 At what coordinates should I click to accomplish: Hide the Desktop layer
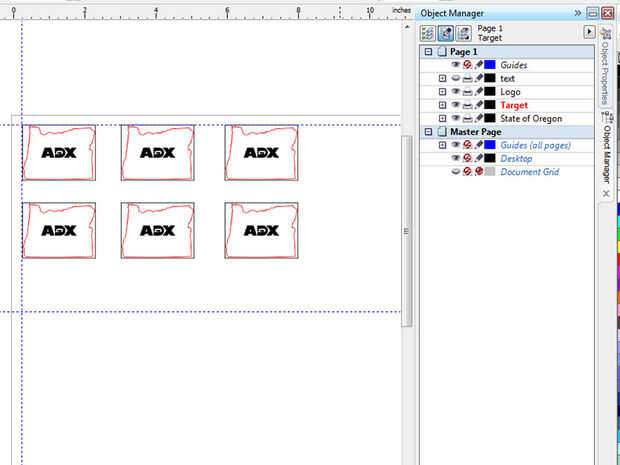(456, 158)
